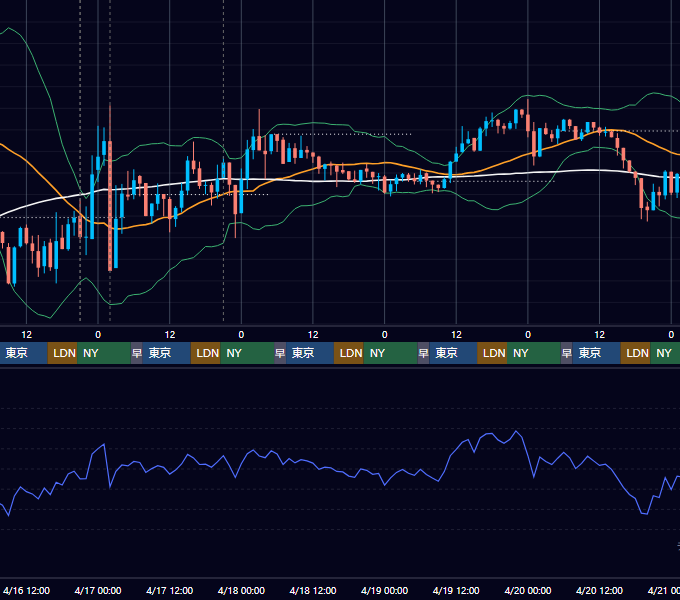This screenshot has width=680, height=600.
Task: Click the LDN block before the 4/18 00:00 NY session
Action: coord(206,353)
